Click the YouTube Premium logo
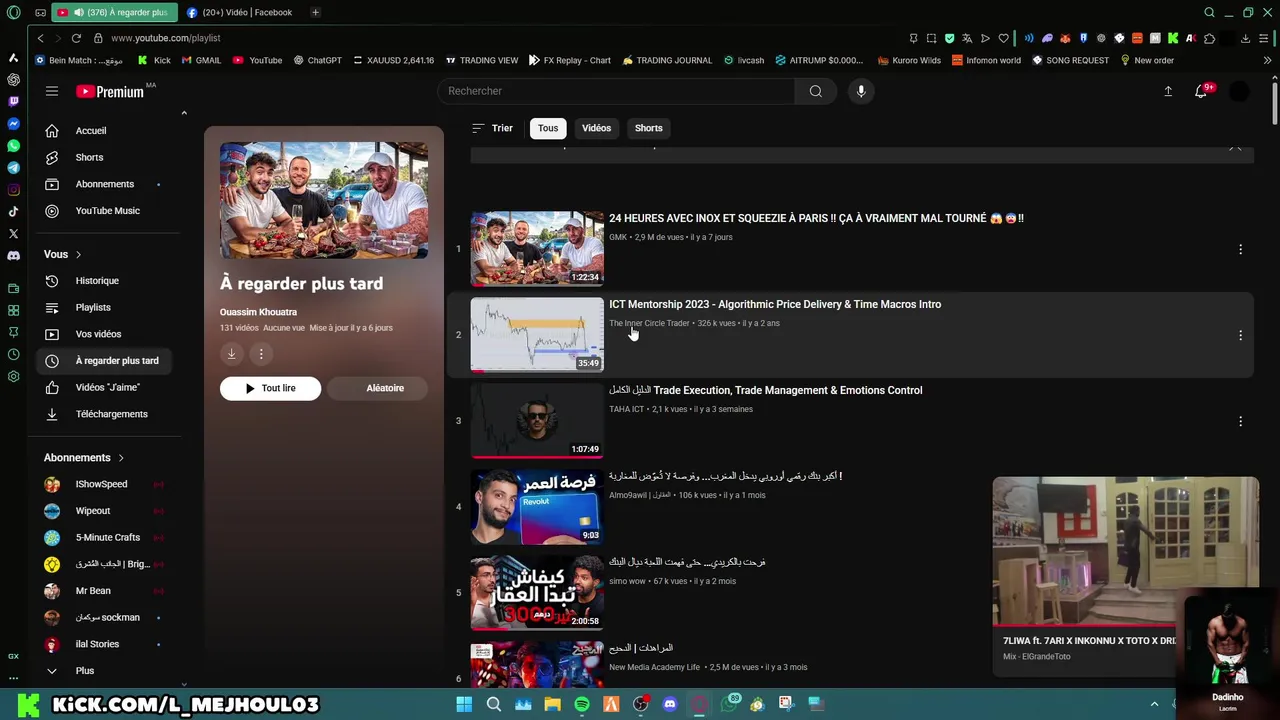Image resolution: width=1280 pixels, height=720 pixels. pyautogui.click(x=110, y=91)
